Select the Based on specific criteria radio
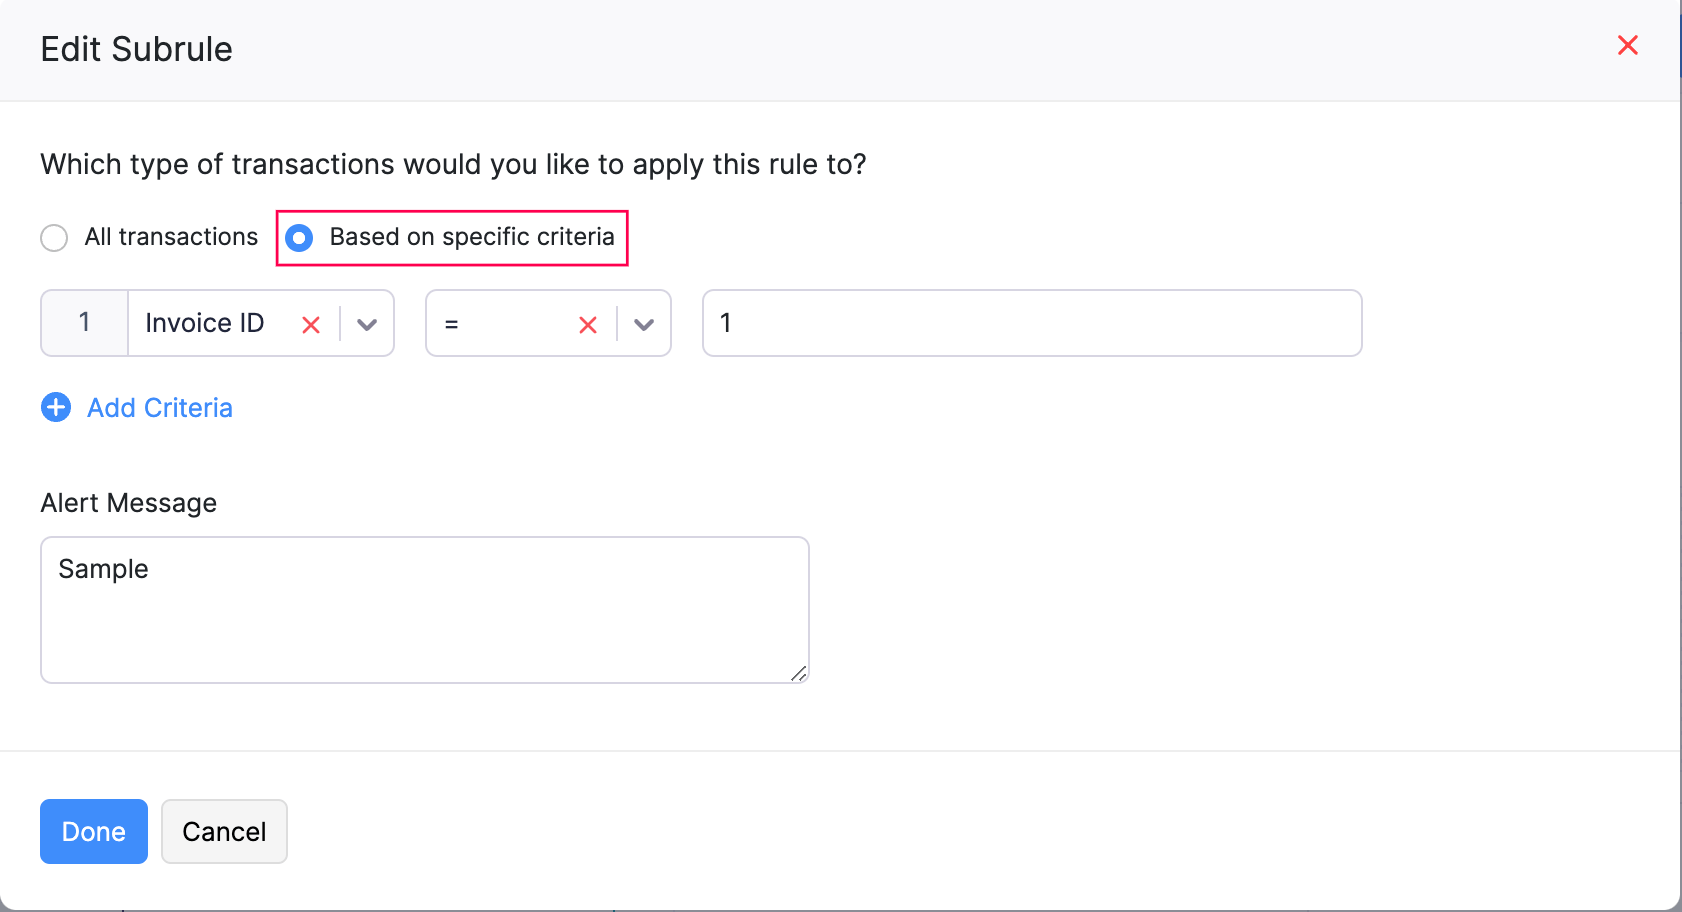 pyautogui.click(x=299, y=238)
